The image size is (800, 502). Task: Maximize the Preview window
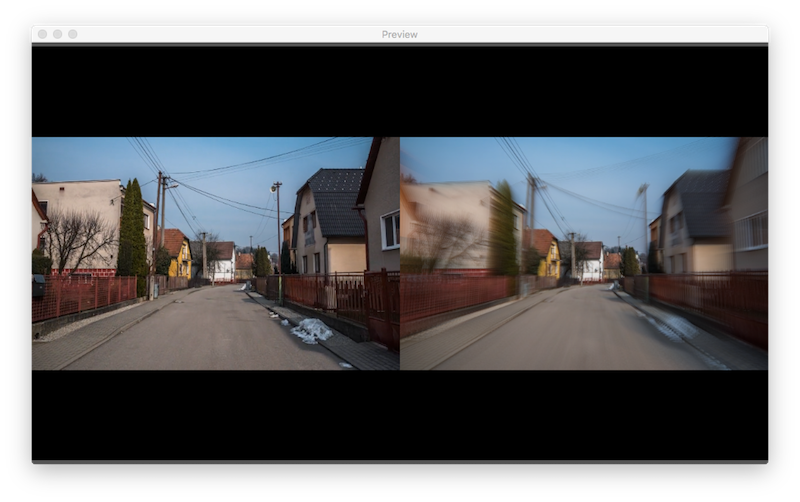click(73, 34)
